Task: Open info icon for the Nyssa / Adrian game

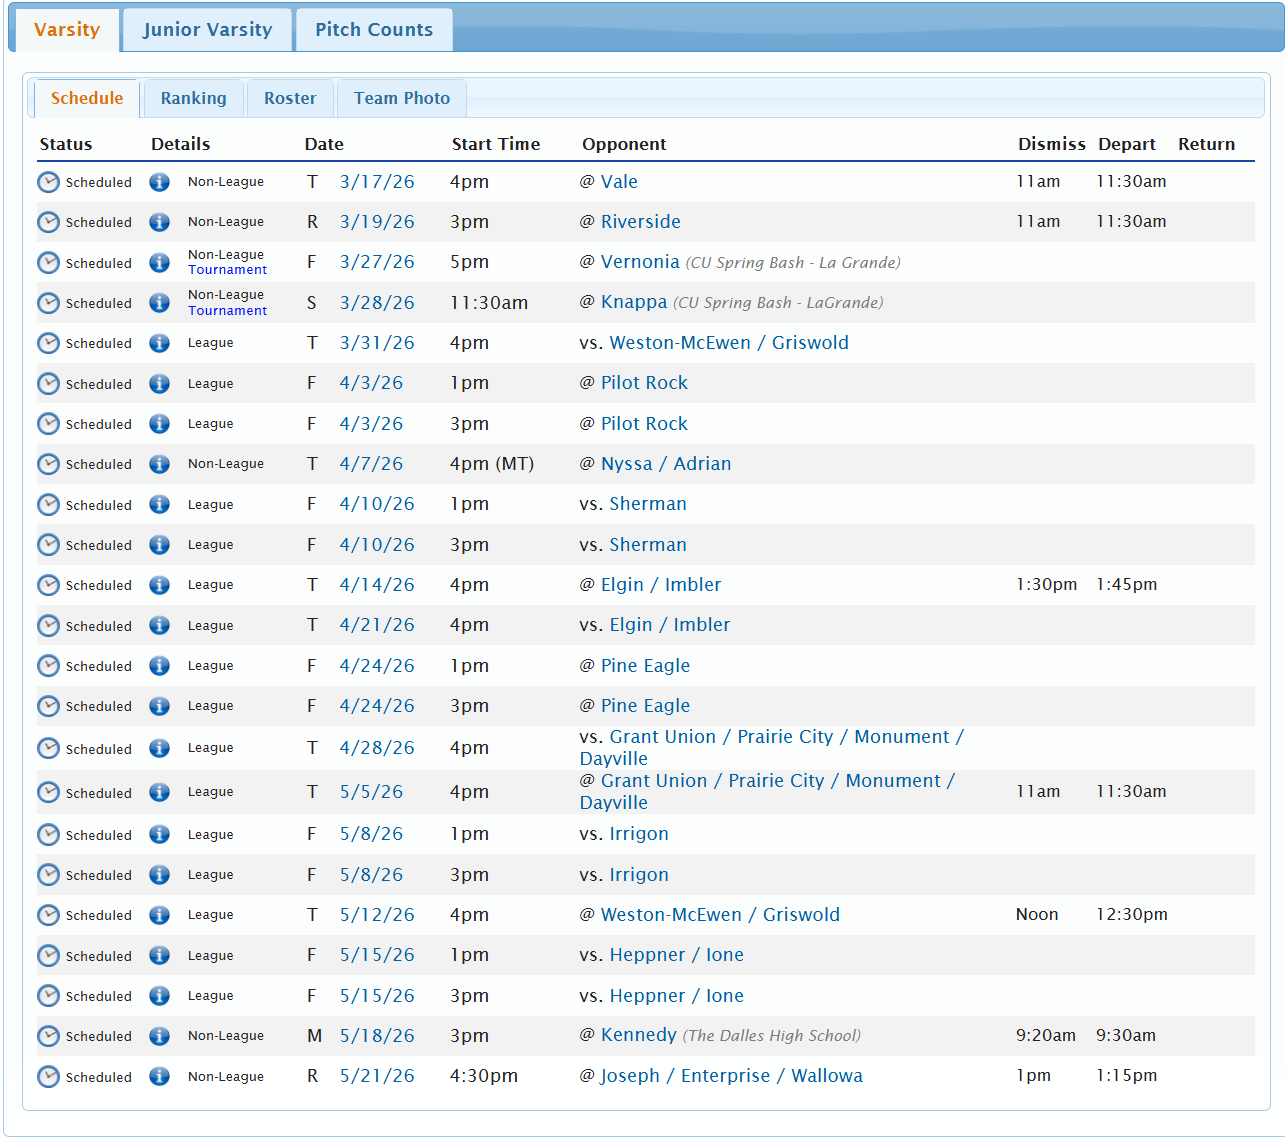Action: pyautogui.click(x=159, y=464)
